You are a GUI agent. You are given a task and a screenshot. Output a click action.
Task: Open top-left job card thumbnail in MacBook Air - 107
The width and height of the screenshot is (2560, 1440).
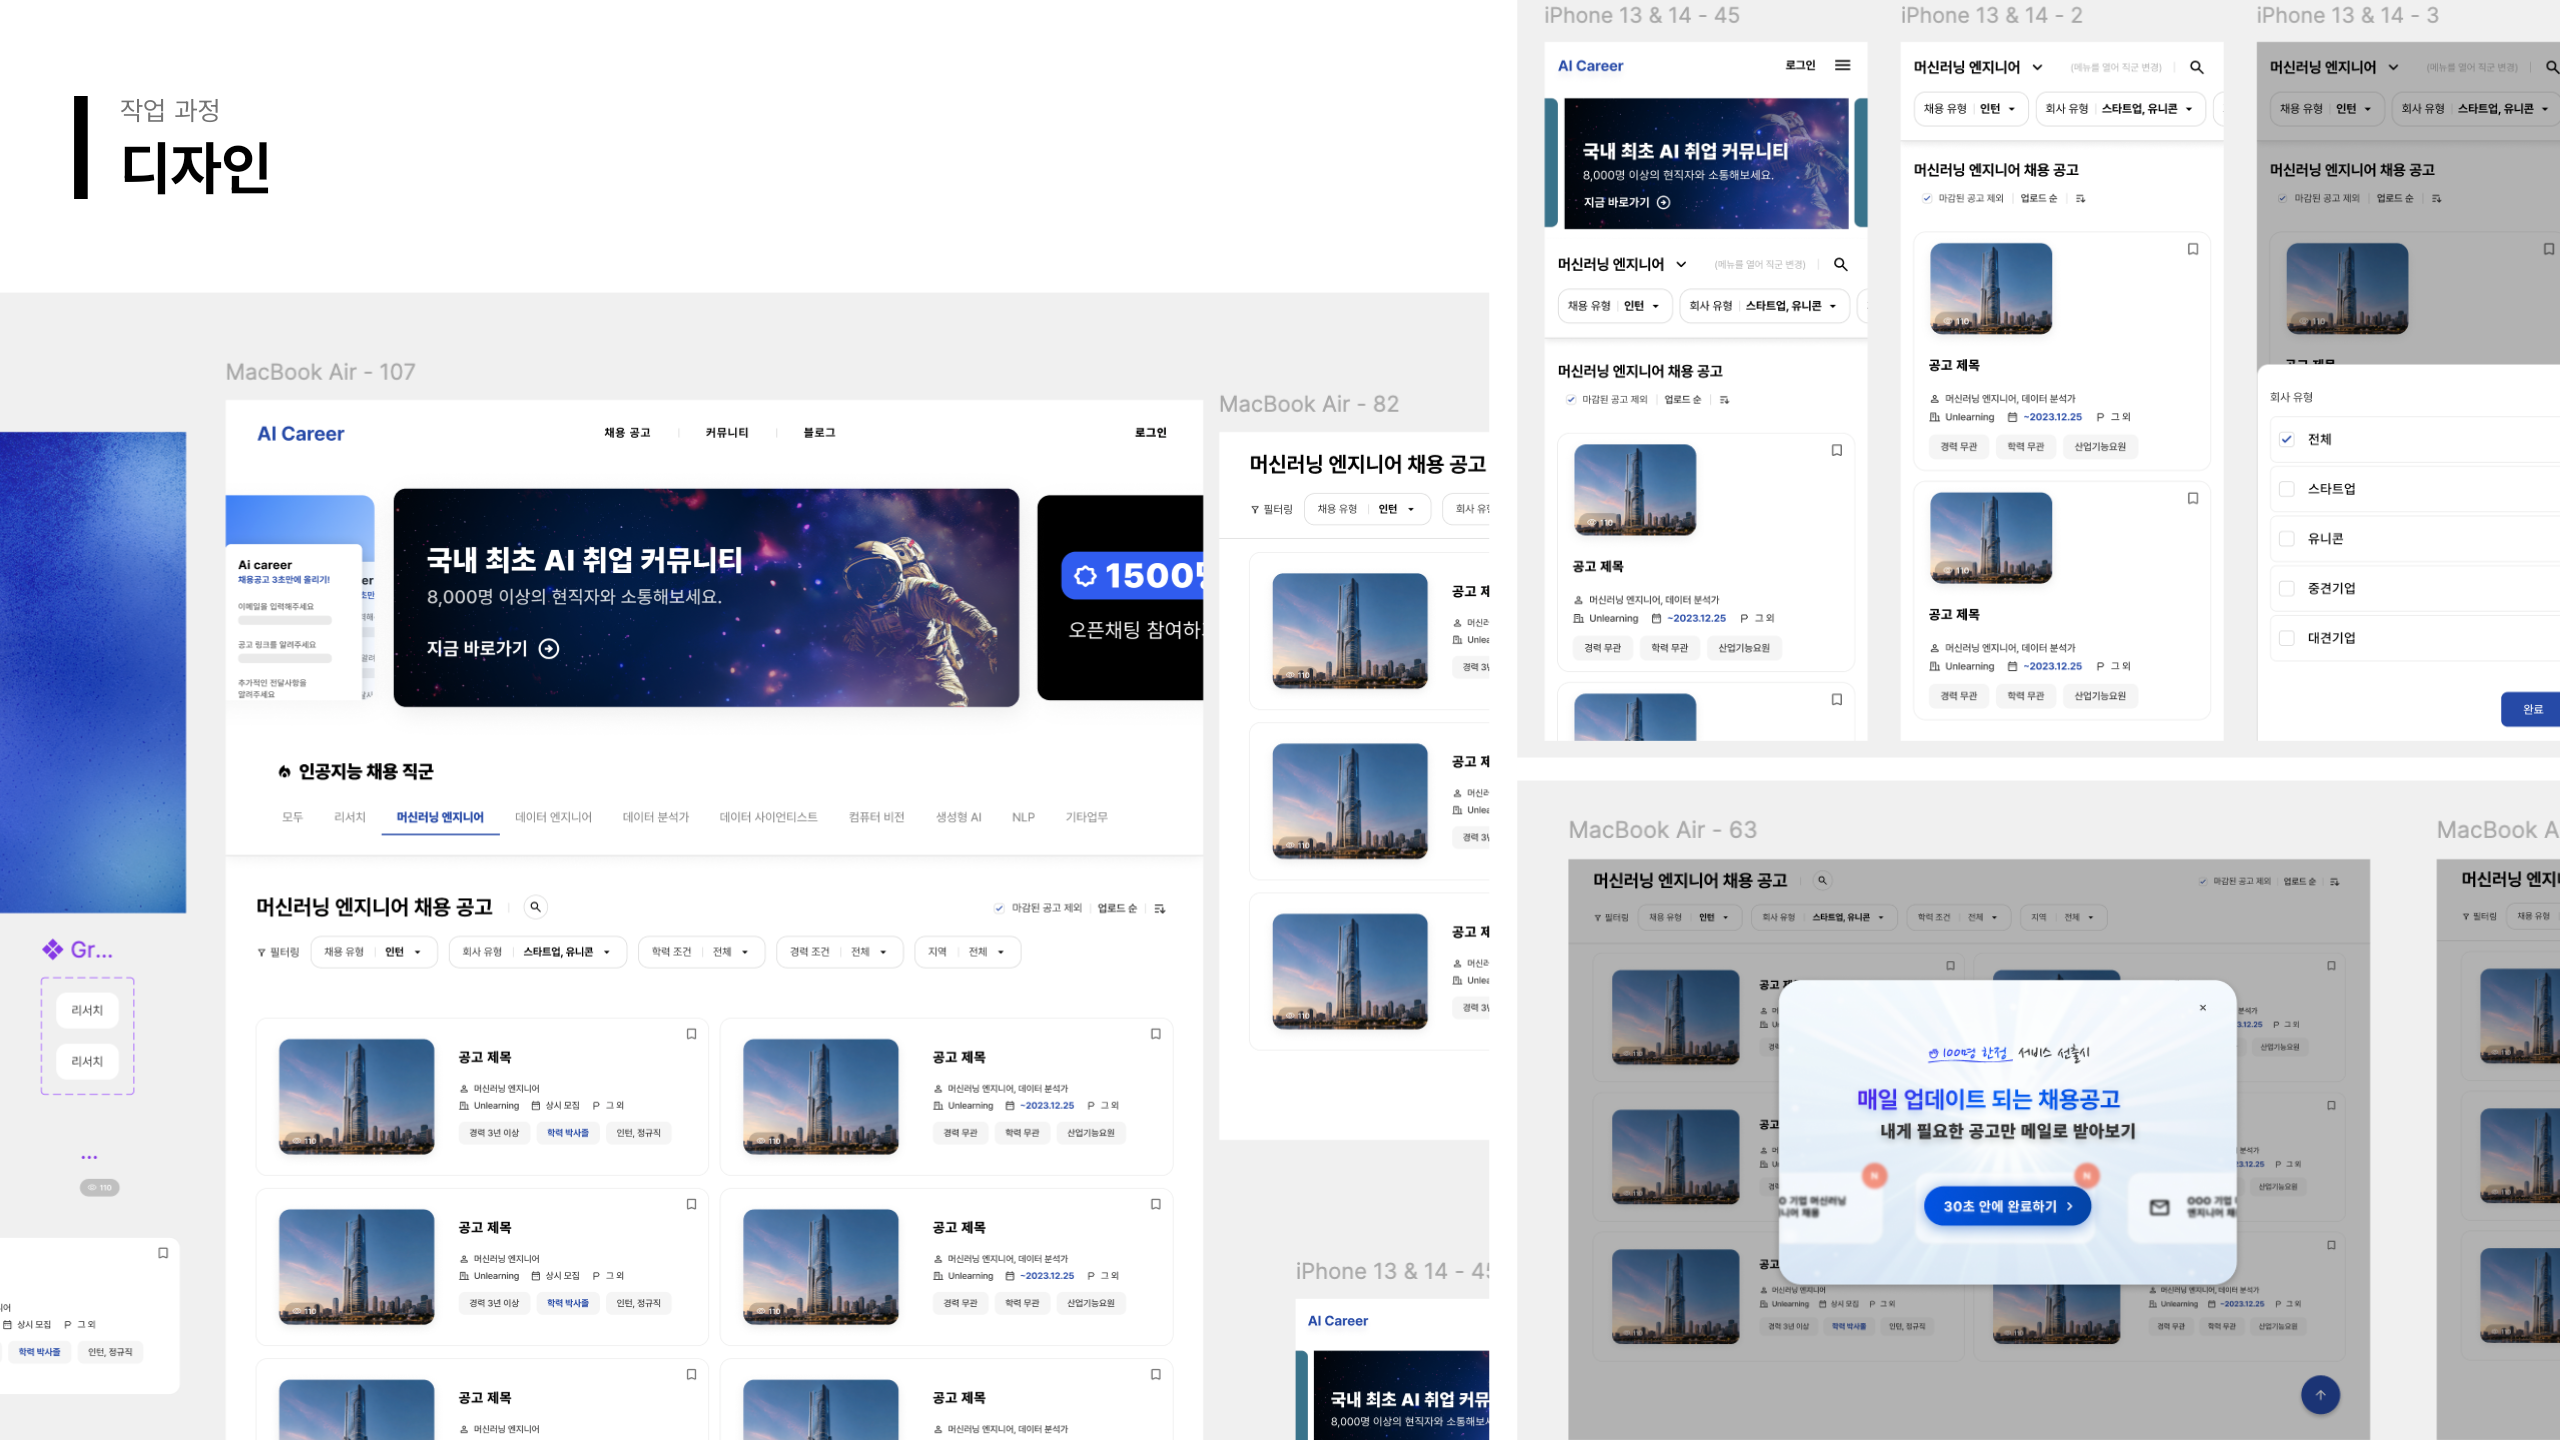[x=356, y=1096]
